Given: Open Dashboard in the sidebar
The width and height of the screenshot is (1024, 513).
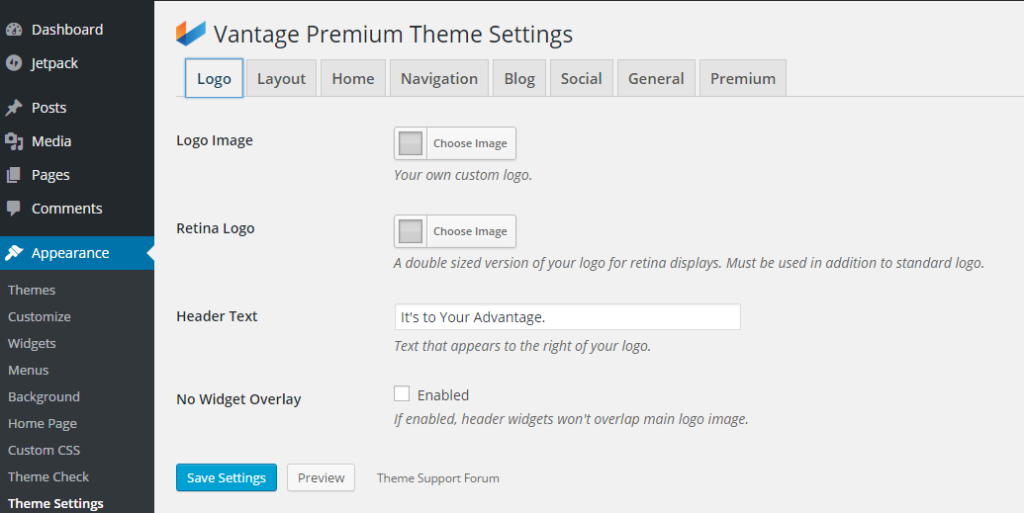Looking at the screenshot, I should (x=67, y=29).
